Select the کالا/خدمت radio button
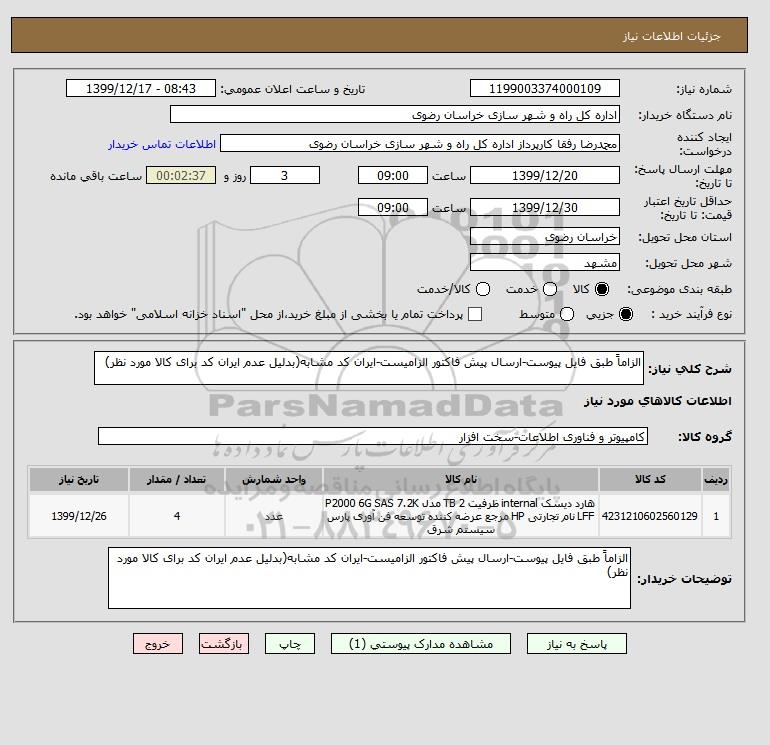The image size is (770, 745). click(483, 289)
